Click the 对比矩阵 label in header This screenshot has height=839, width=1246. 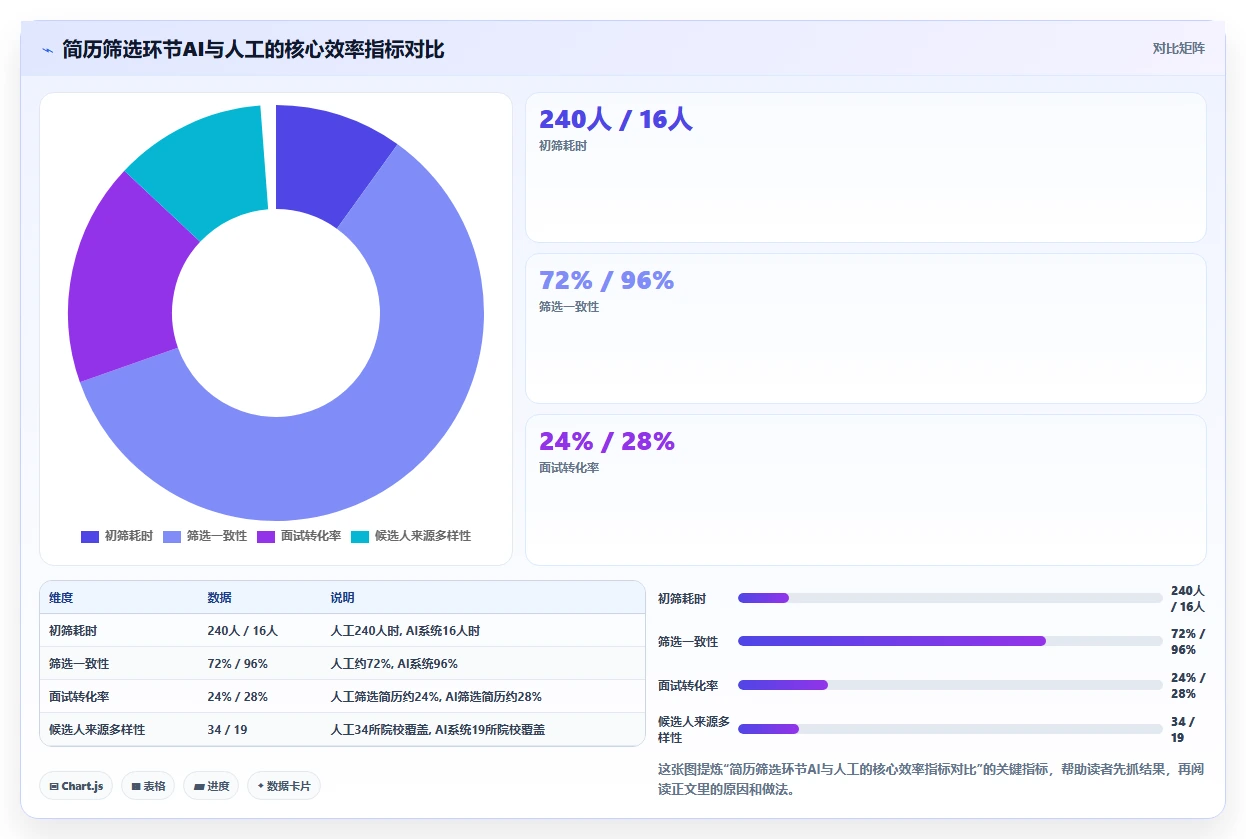pyautogui.click(x=1179, y=49)
